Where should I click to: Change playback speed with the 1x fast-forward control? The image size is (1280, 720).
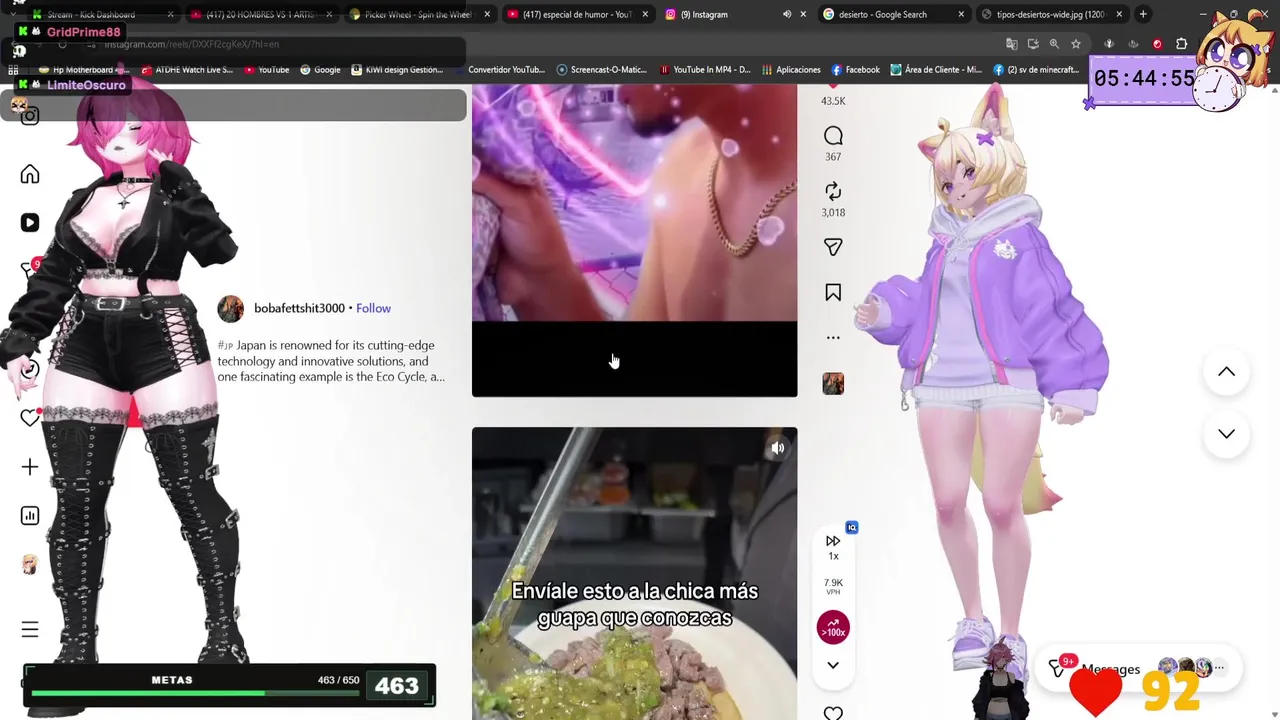point(833,546)
